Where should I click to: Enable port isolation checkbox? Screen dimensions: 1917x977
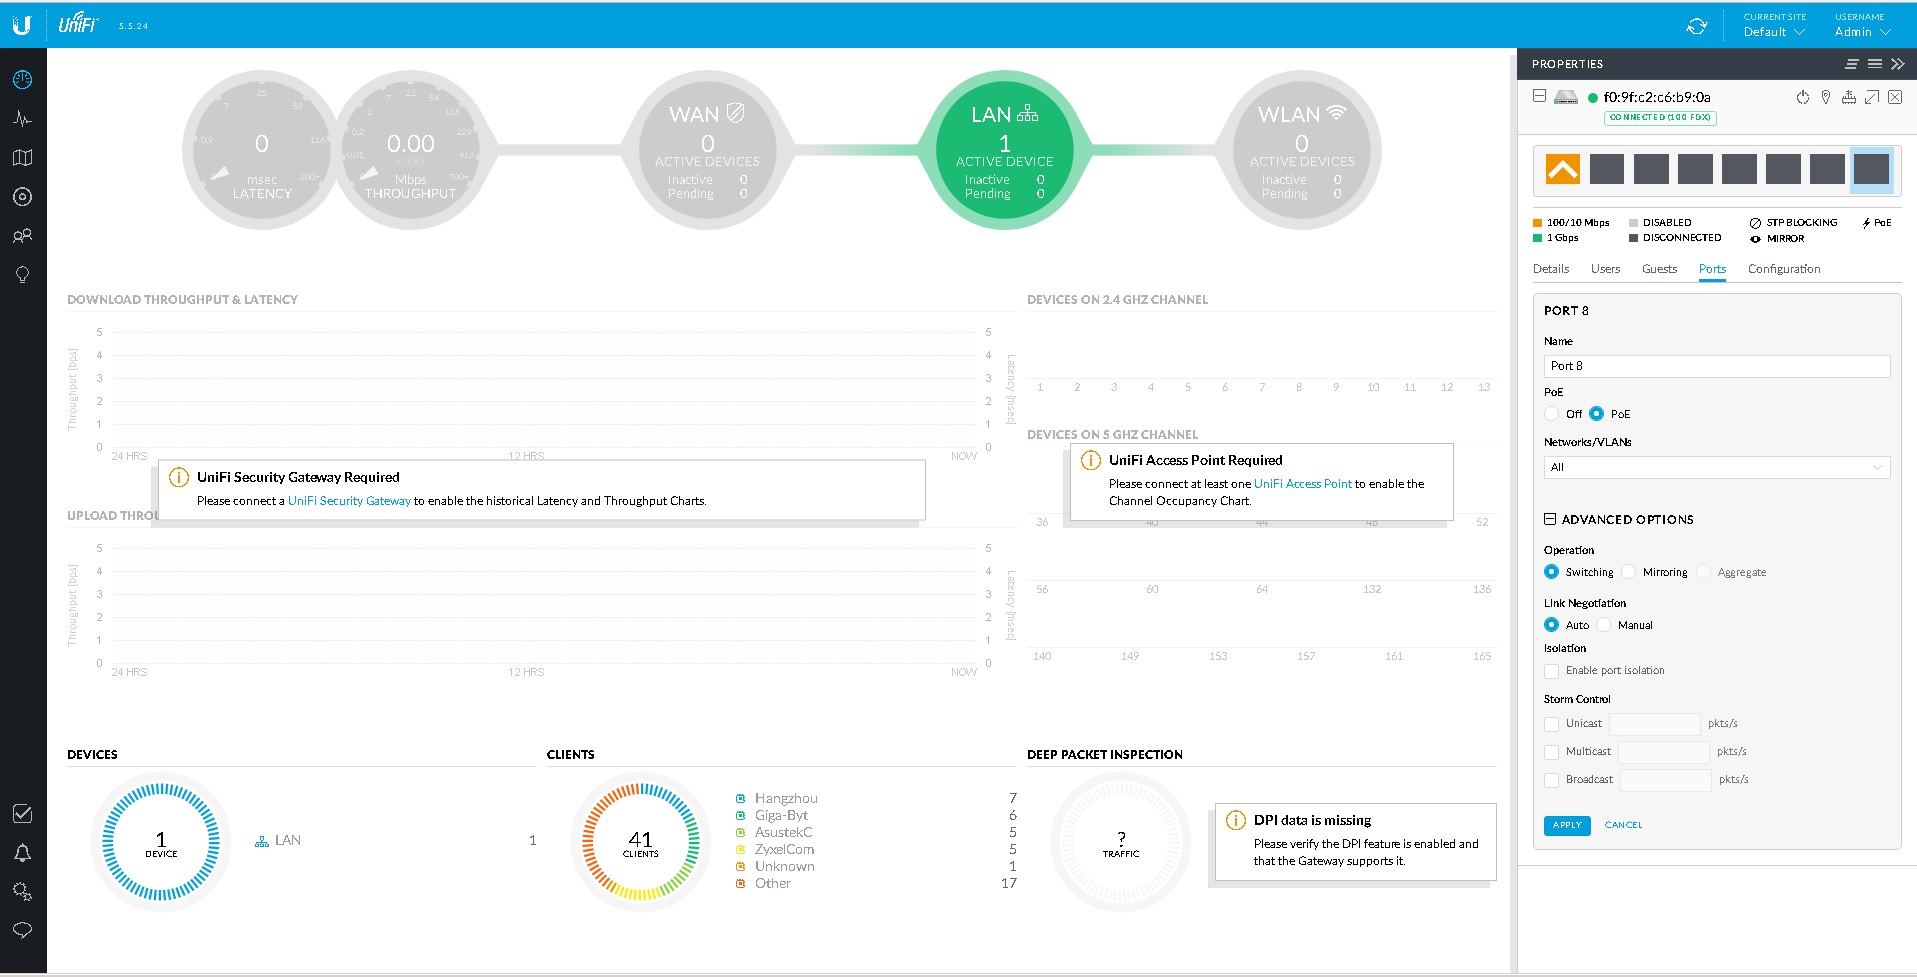[1552, 671]
